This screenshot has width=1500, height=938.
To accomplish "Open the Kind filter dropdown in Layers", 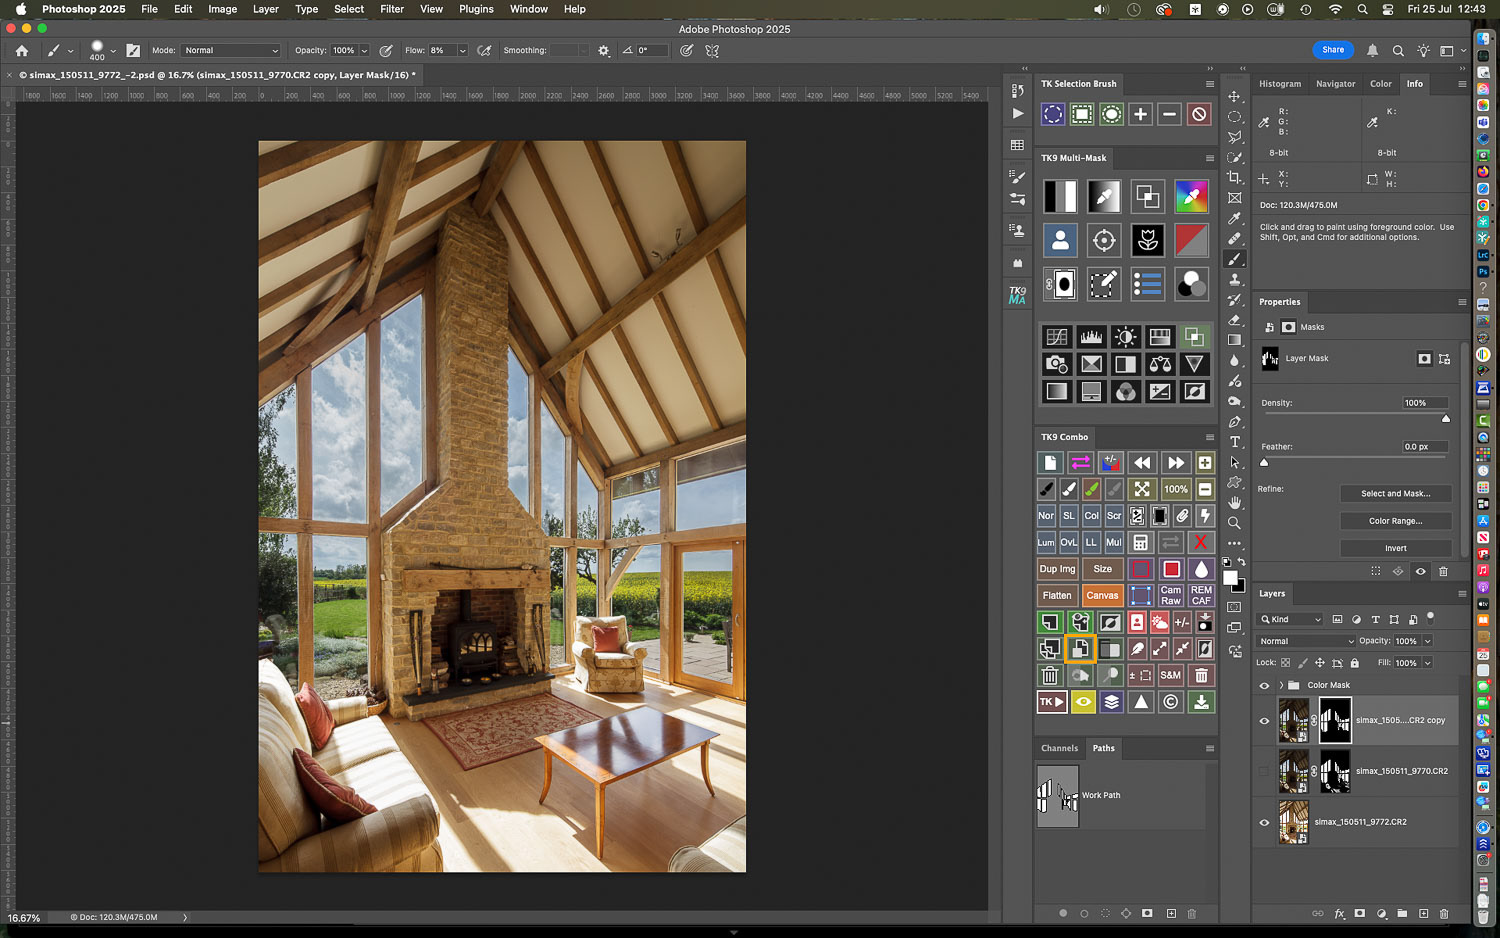I will point(1290,620).
